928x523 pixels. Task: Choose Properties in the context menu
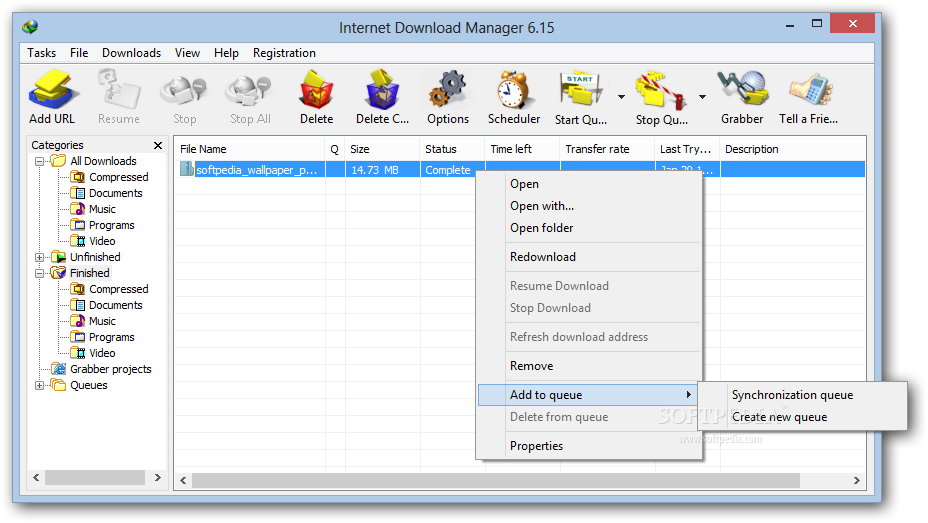[x=589, y=445]
